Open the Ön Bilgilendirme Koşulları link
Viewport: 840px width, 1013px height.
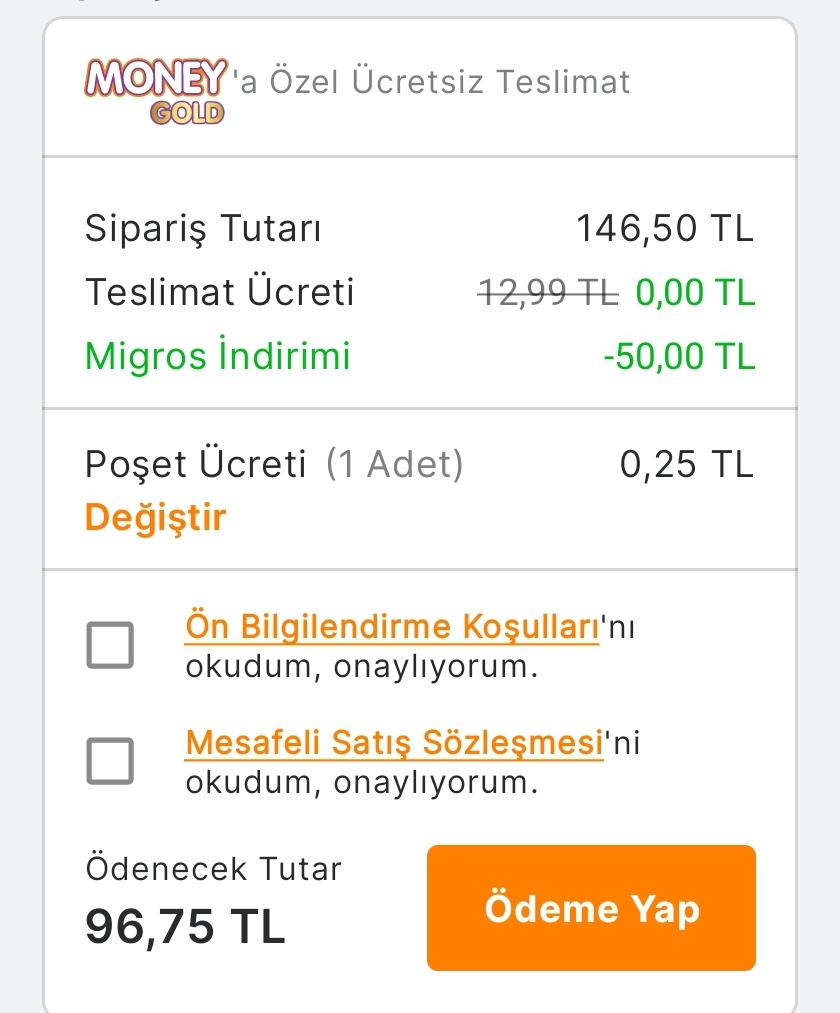coord(392,628)
